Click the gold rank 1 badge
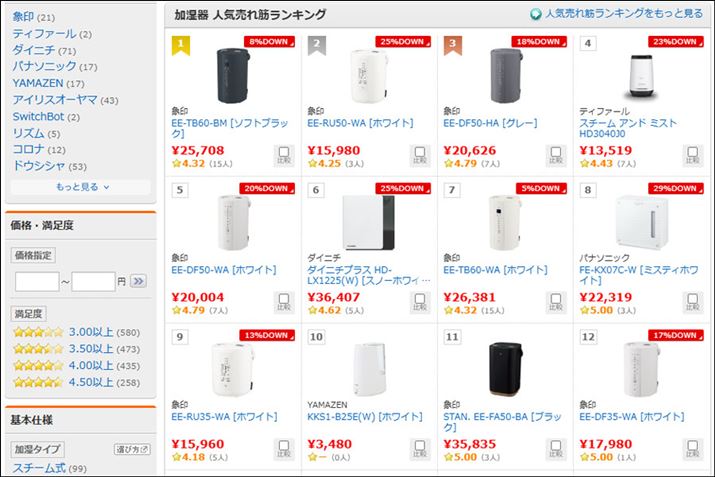The height and width of the screenshot is (477, 715). (180, 44)
